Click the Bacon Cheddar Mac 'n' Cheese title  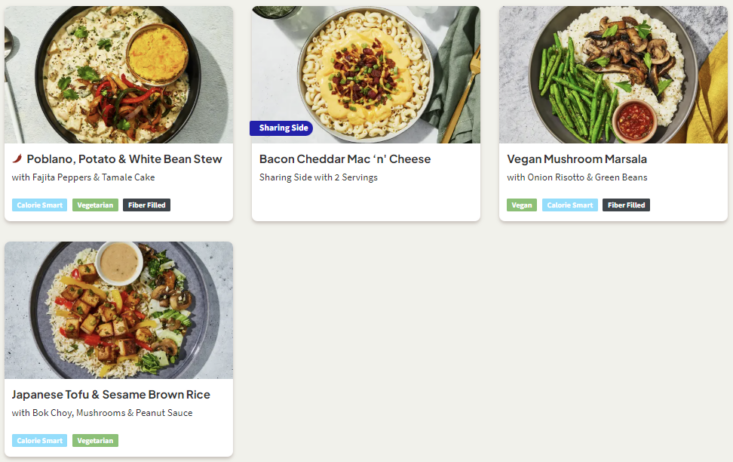[345, 159]
